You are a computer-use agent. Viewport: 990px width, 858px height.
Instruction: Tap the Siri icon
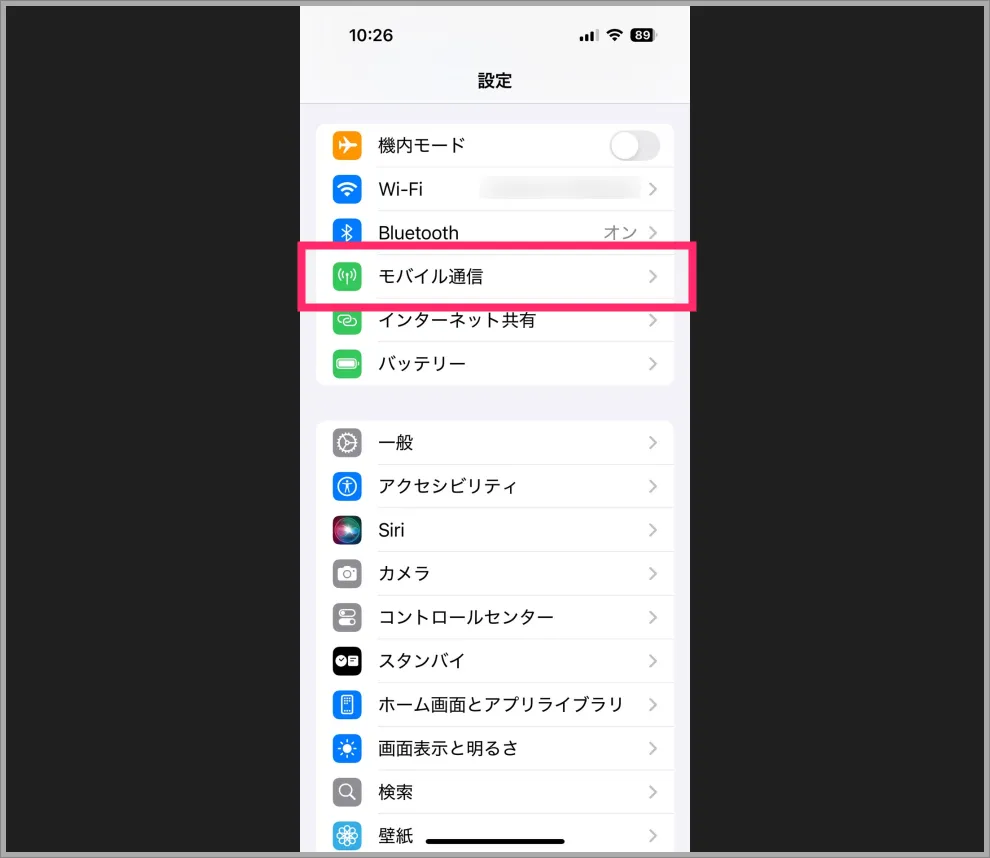pos(347,530)
